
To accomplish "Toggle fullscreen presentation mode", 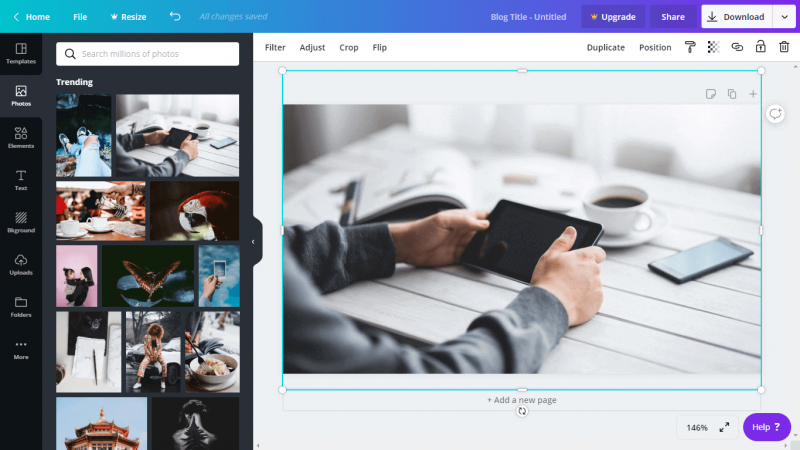I will [725, 427].
